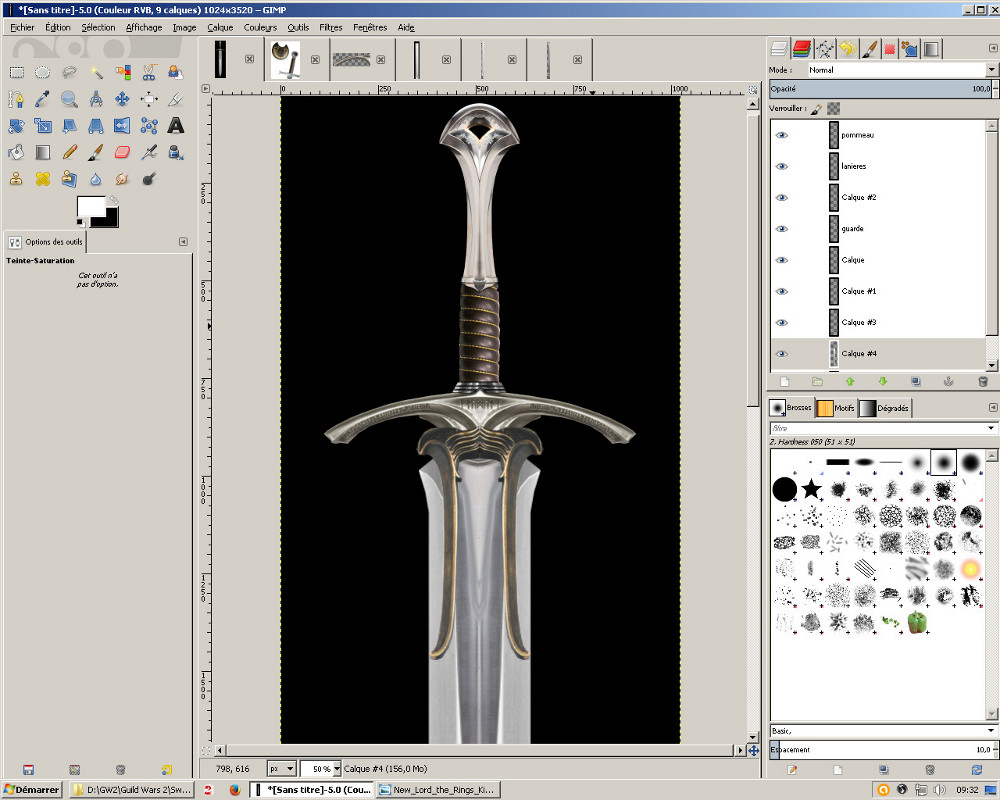
Task: Select the Flip tool
Action: coord(122,126)
